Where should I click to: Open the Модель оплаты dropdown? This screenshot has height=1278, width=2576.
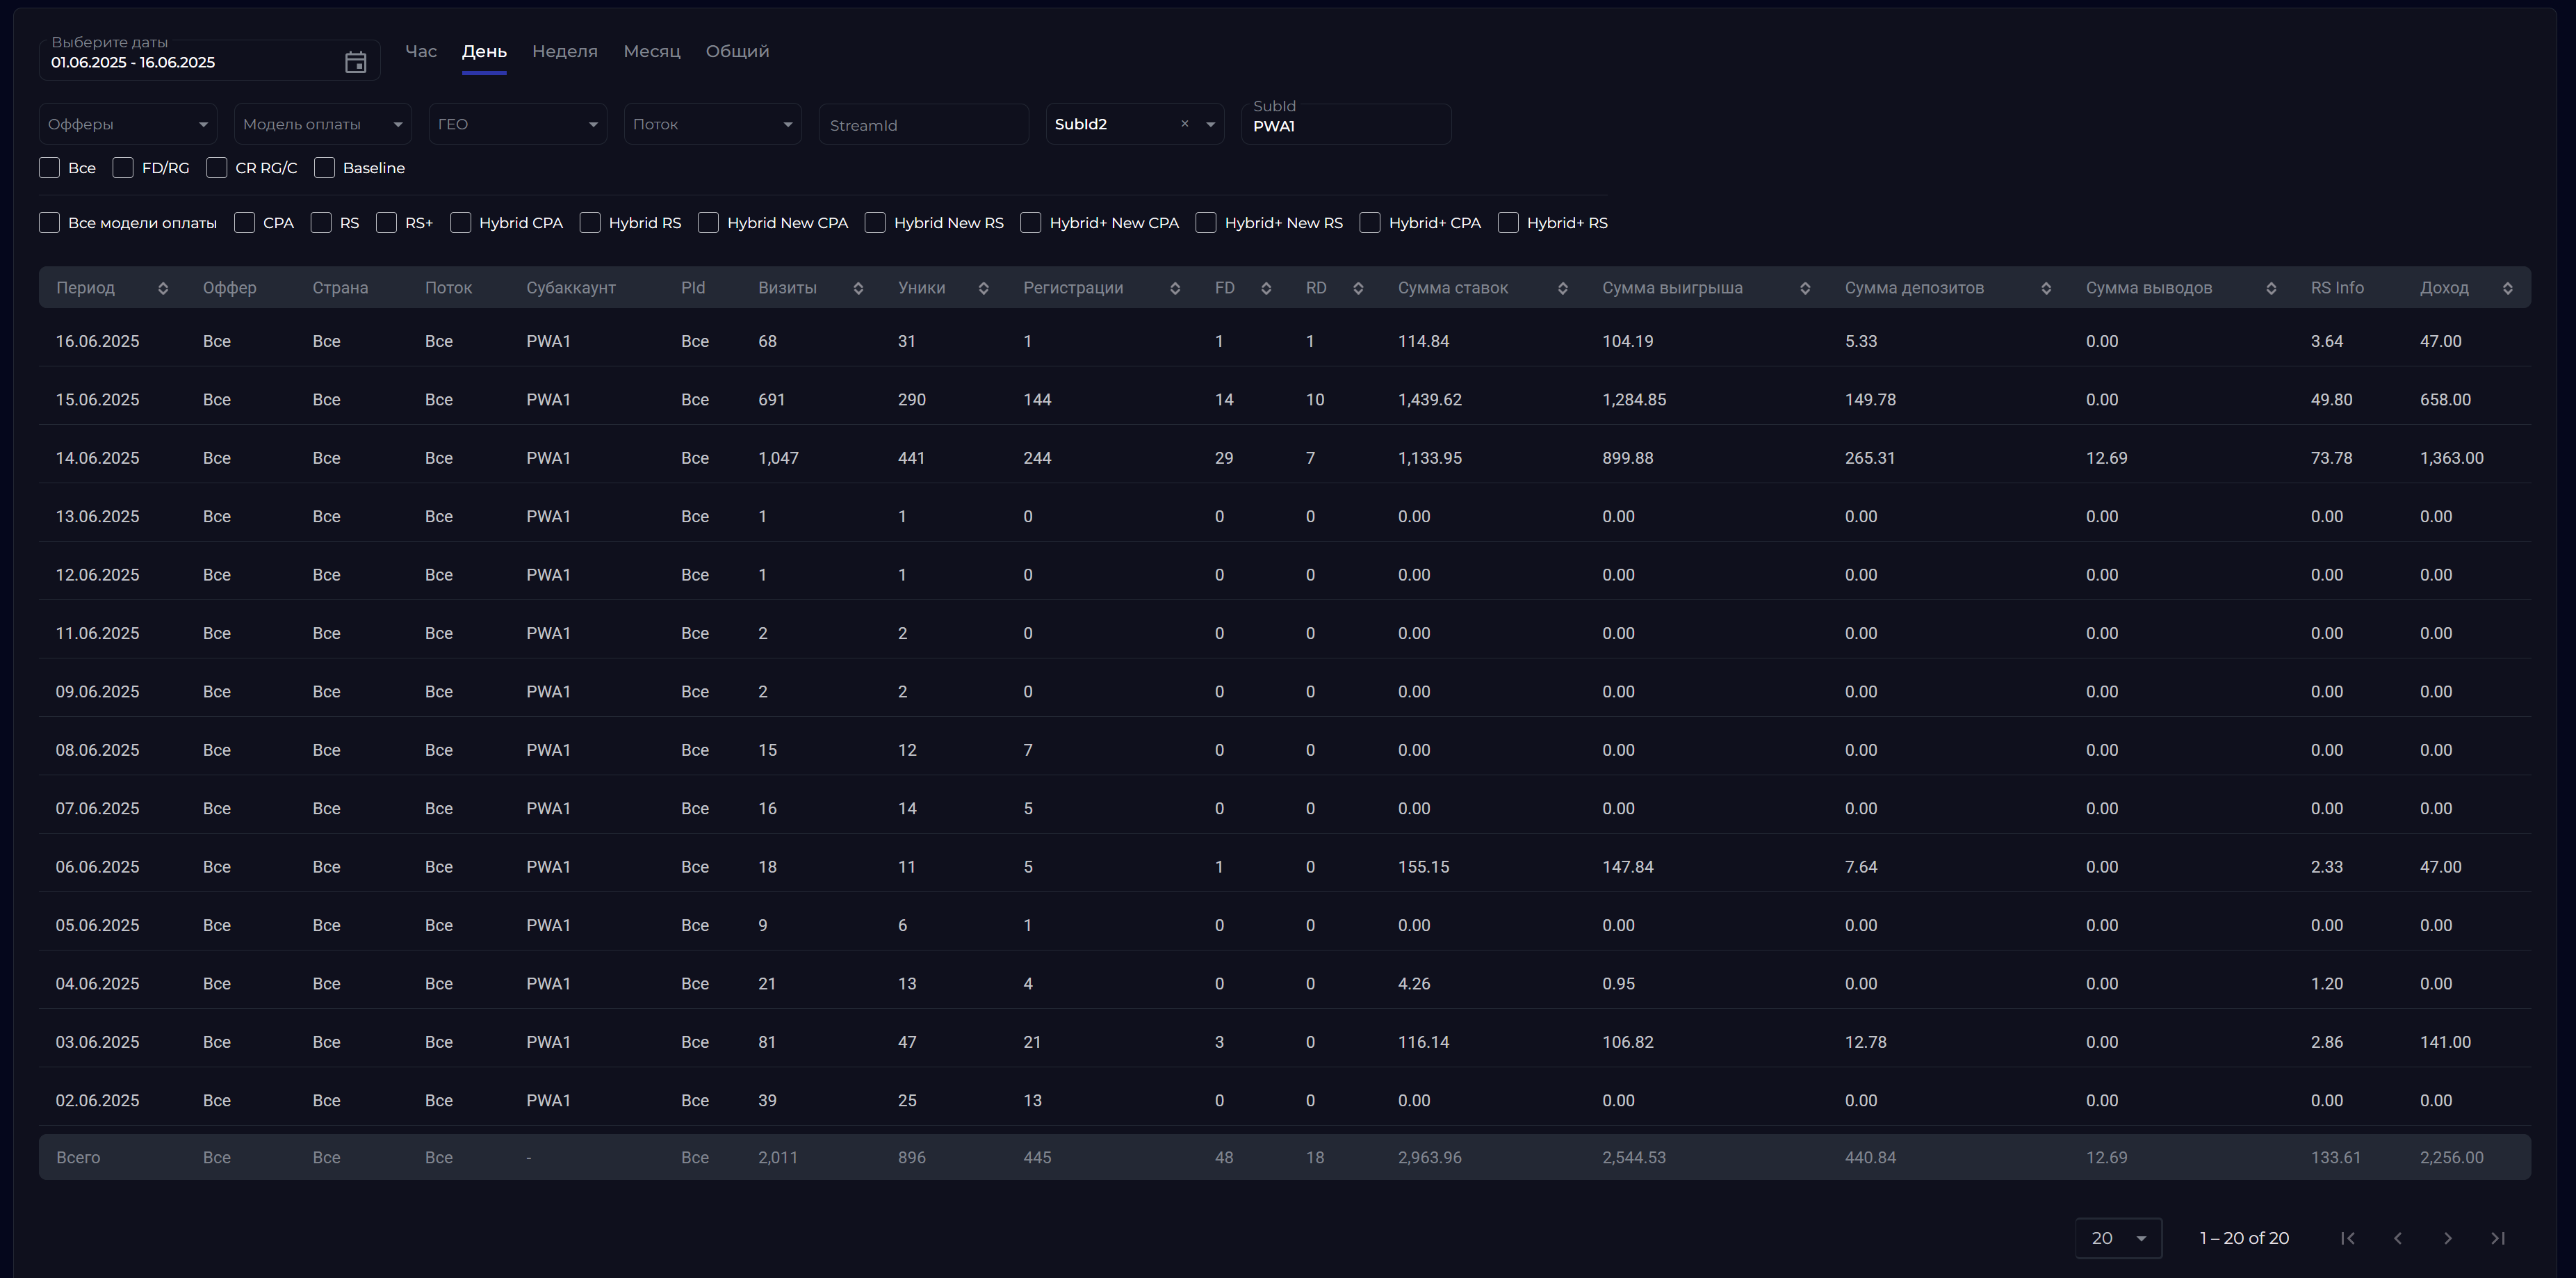tap(323, 124)
